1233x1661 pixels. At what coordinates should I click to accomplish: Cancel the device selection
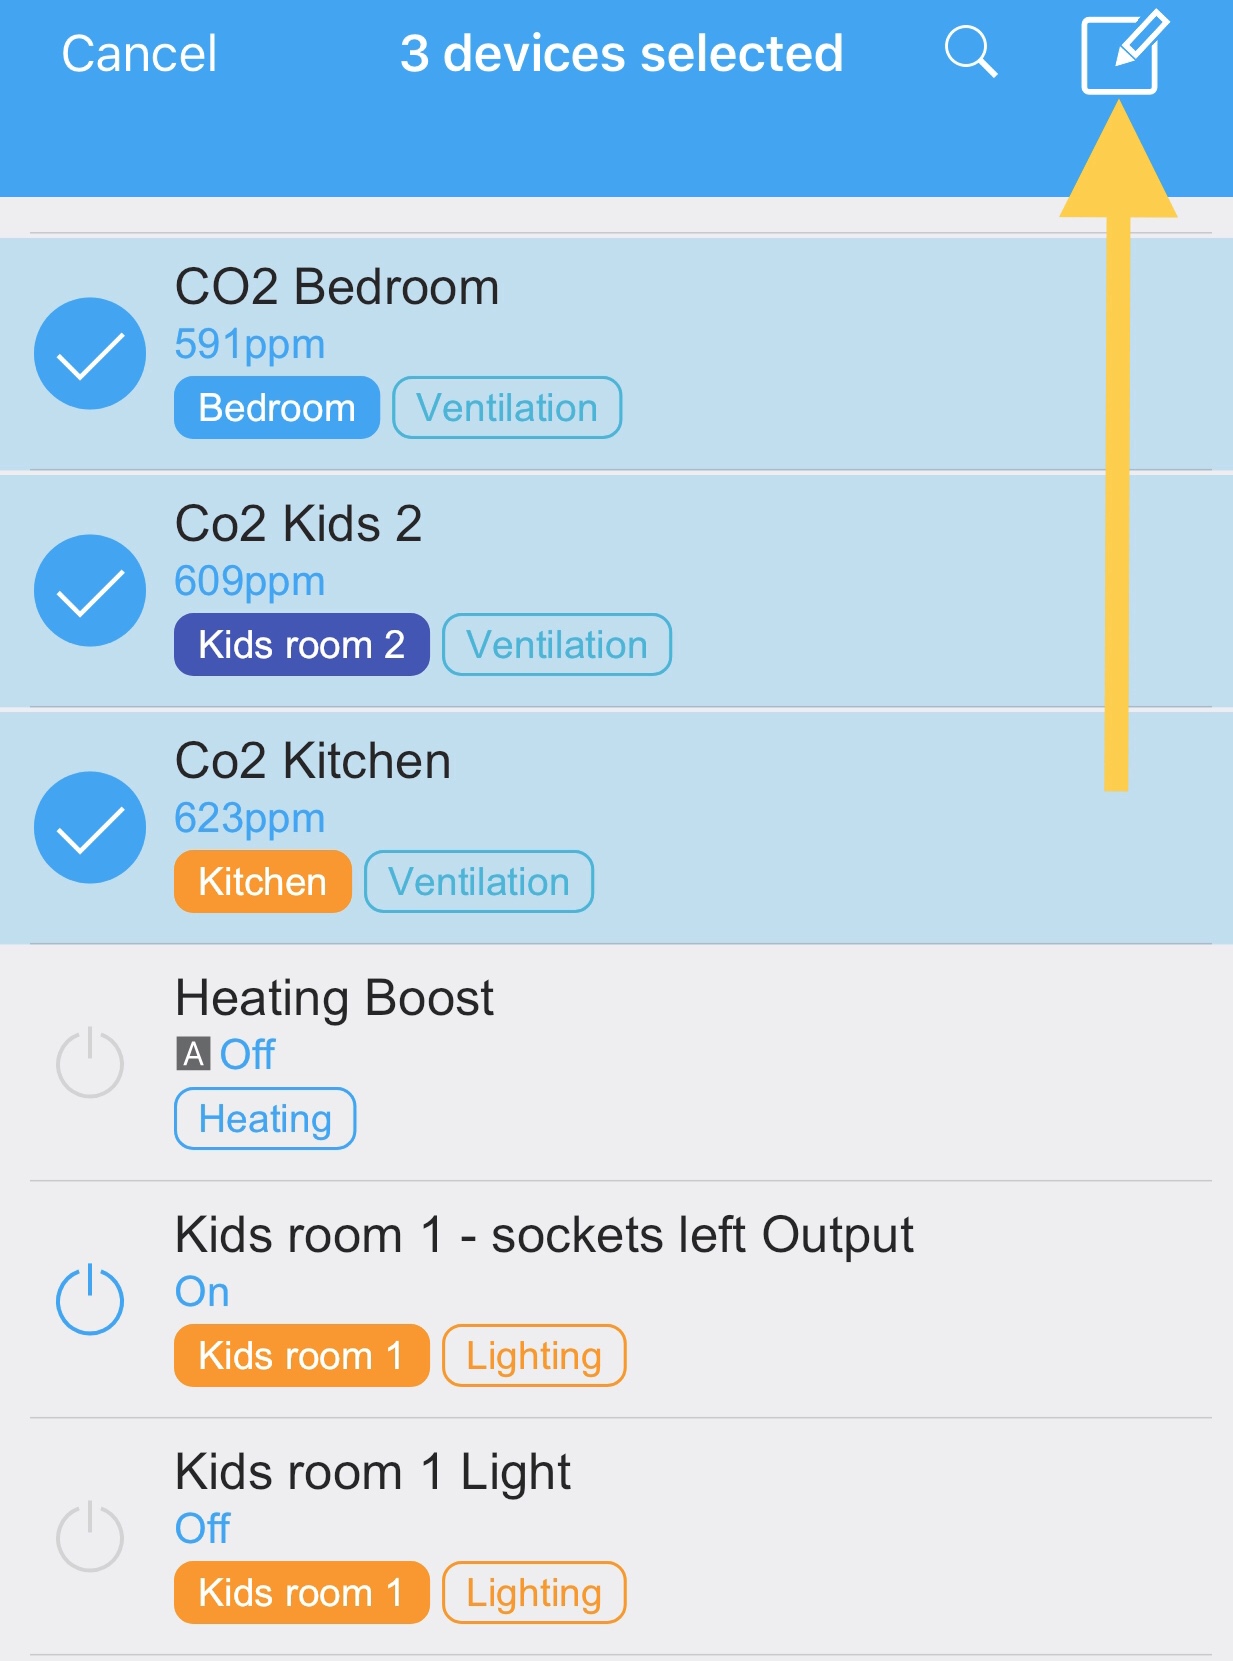(x=139, y=54)
